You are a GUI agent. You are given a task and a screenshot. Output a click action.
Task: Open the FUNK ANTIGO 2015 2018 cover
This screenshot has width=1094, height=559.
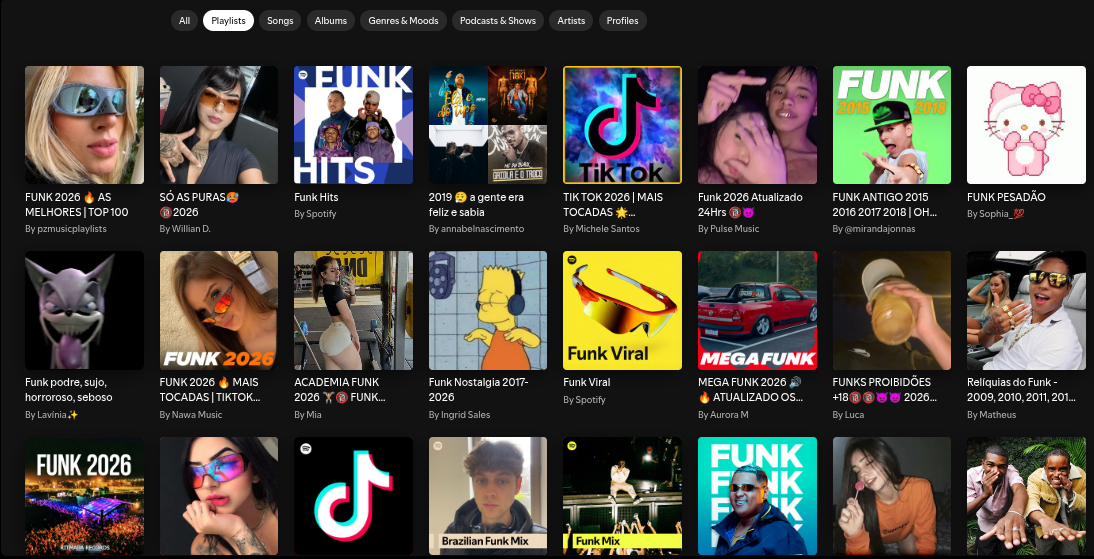tap(892, 125)
